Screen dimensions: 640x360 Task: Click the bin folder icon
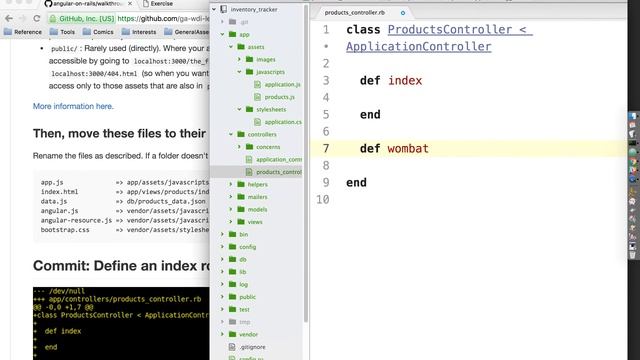[233, 234]
